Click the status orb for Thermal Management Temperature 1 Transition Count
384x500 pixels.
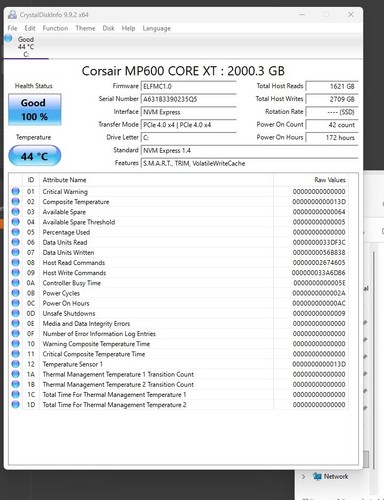tap(15, 374)
